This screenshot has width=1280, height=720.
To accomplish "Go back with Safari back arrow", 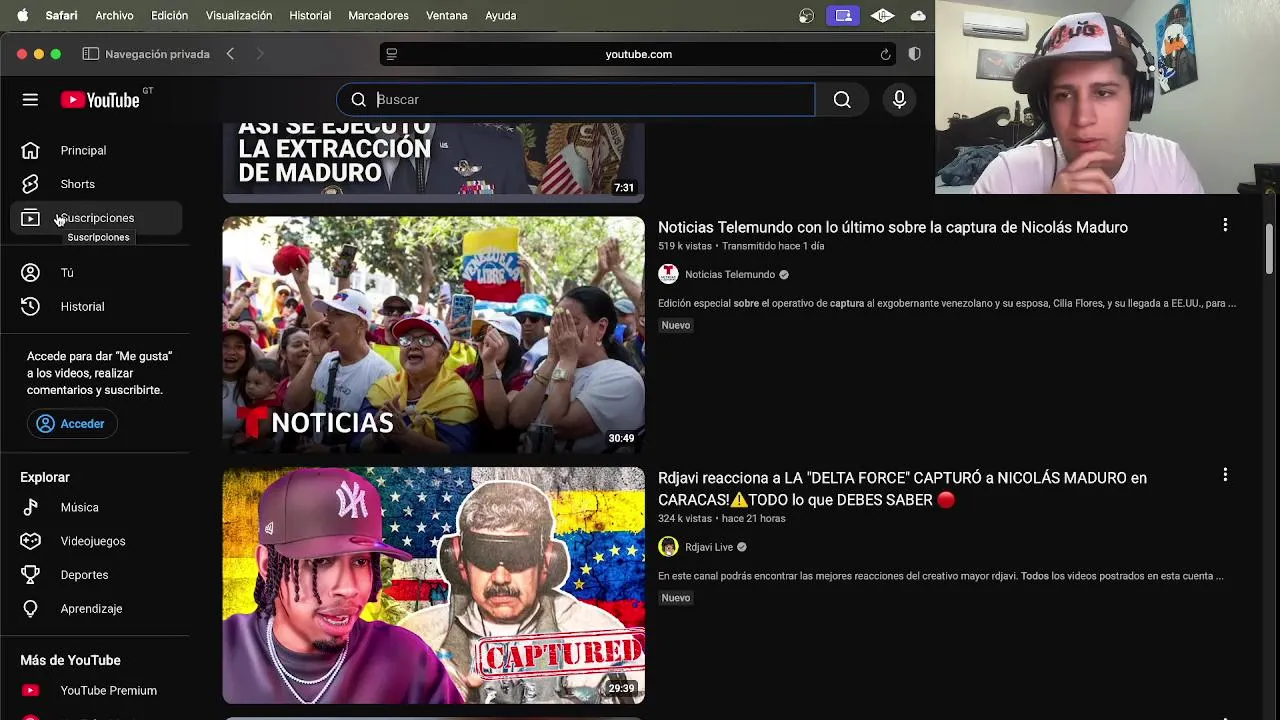I will coord(230,54).
